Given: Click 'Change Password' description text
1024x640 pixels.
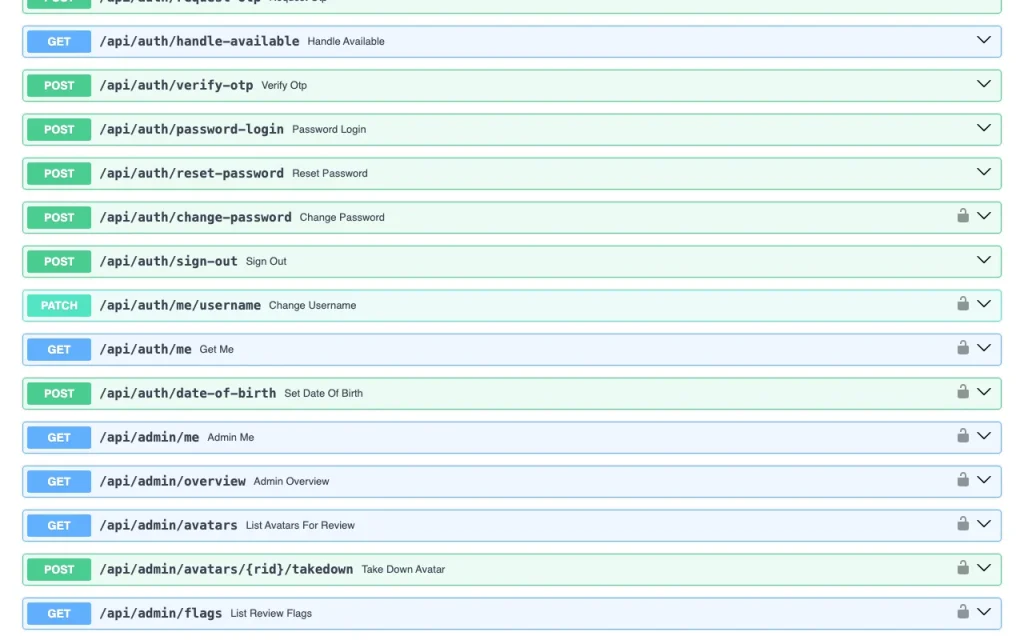Looking at the screenshot, I should 342,217.
